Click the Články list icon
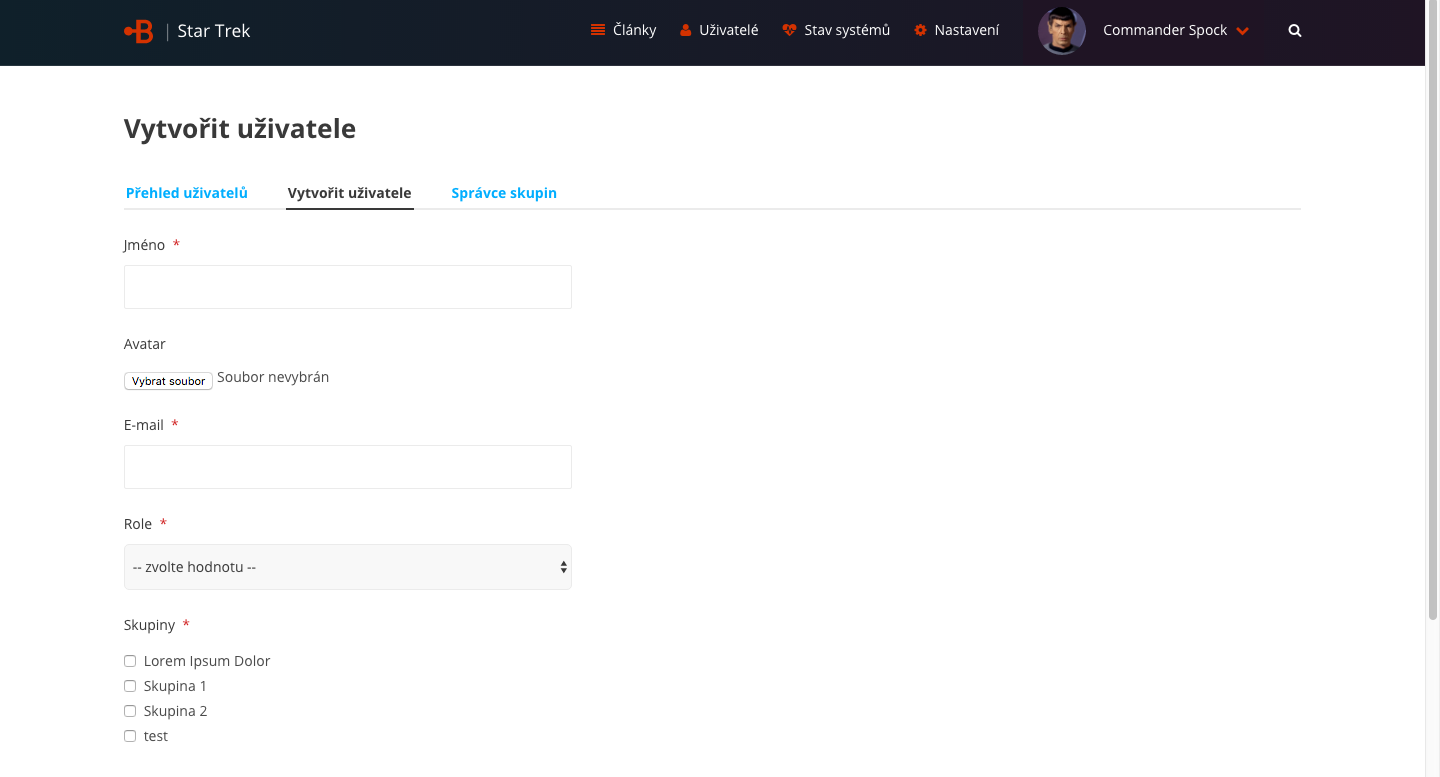The image size is (1440, 777). tap(598, 30)
